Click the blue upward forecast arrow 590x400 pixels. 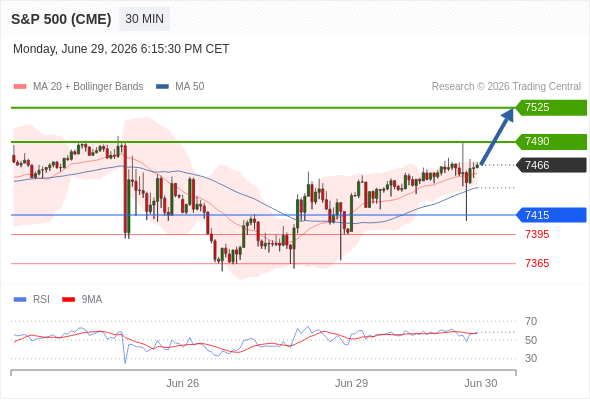coord(497,136)
